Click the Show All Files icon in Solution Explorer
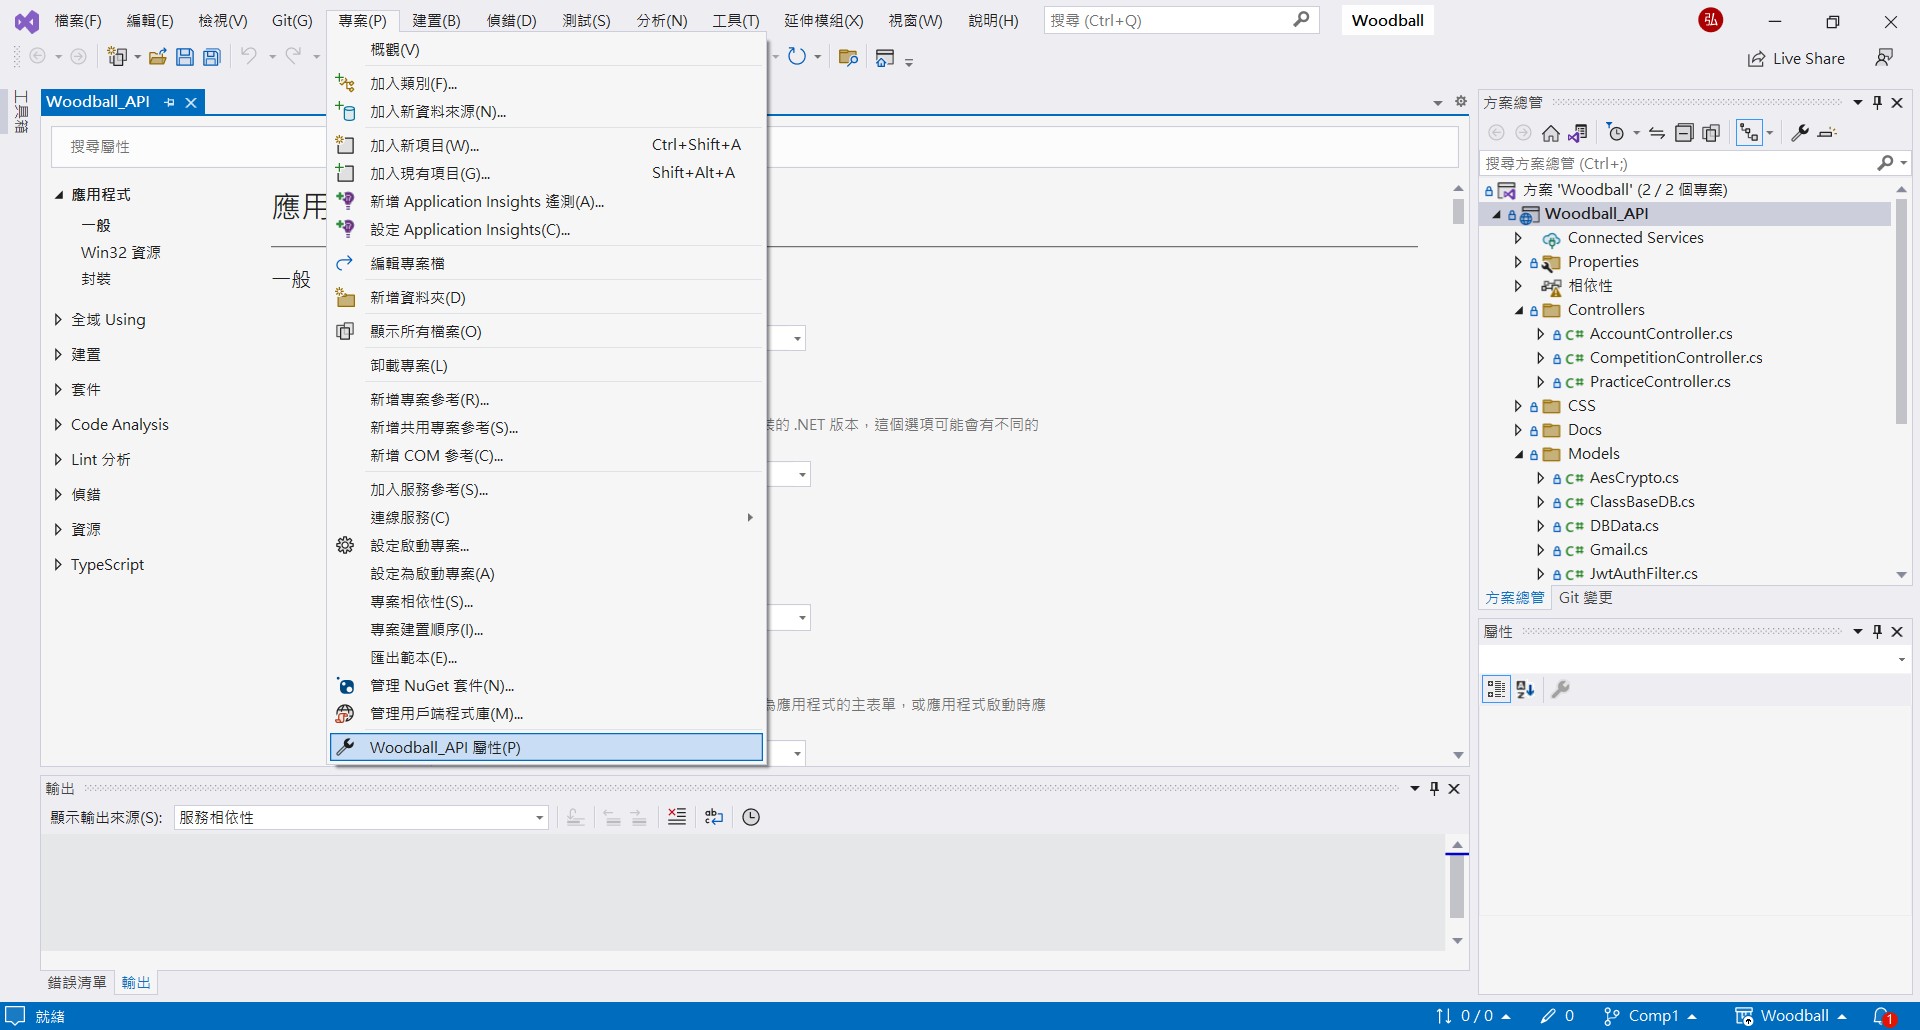Image resolution: width=1920 pixels, height=1030 pixels. pyautogui.click(x=1712, y=133)
